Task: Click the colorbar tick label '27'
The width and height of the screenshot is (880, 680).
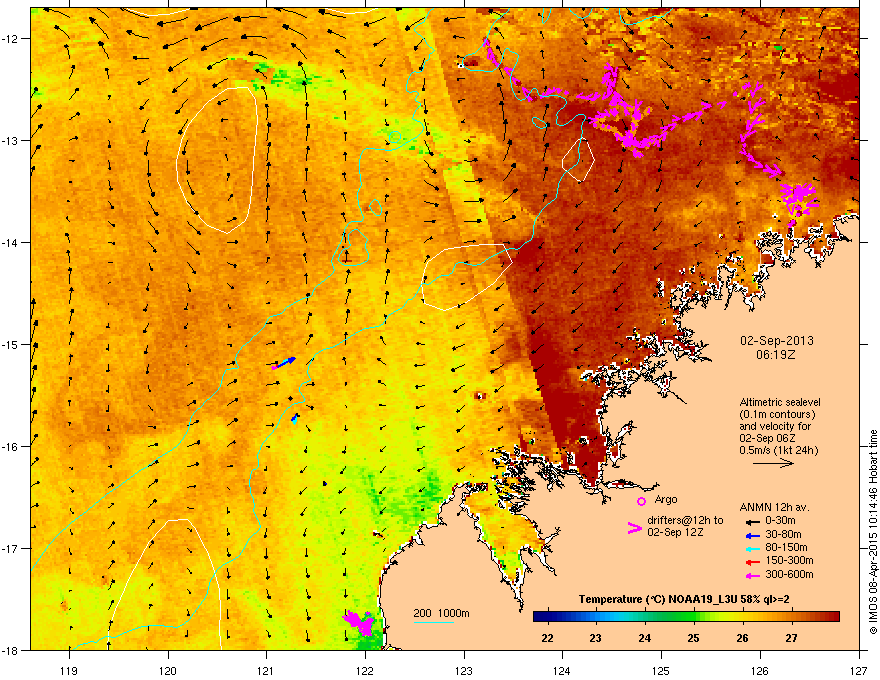Action: coord(791,638)
